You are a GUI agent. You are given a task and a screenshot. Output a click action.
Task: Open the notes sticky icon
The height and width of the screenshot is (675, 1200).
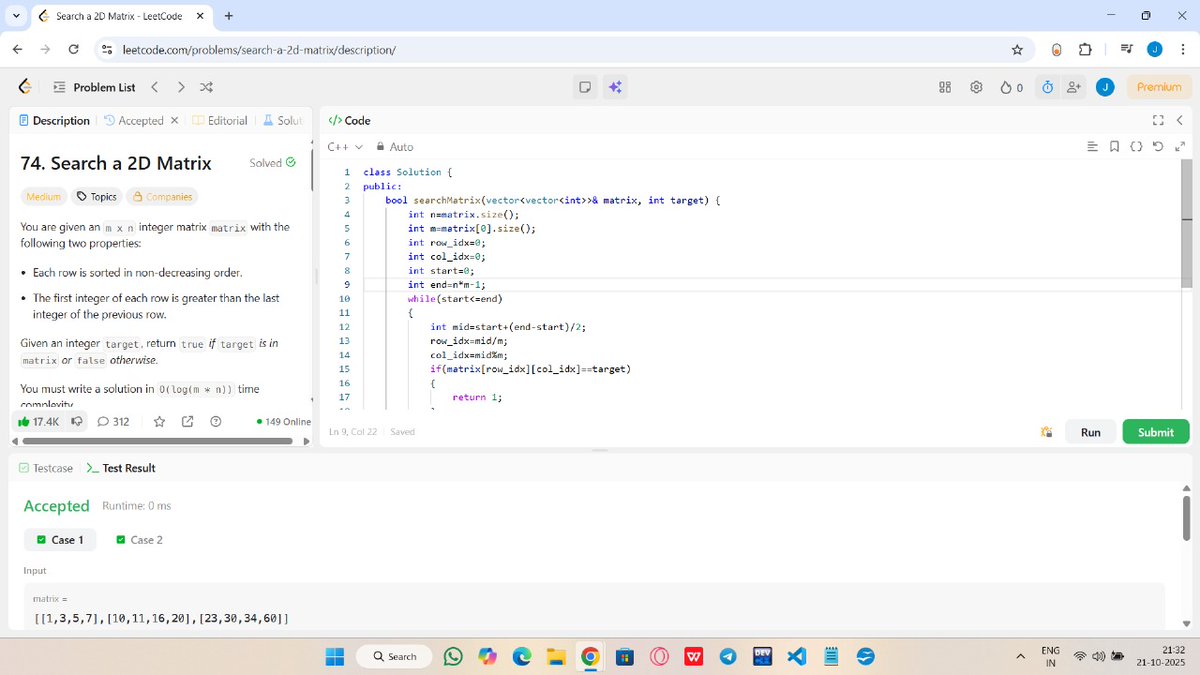(586, 87)
